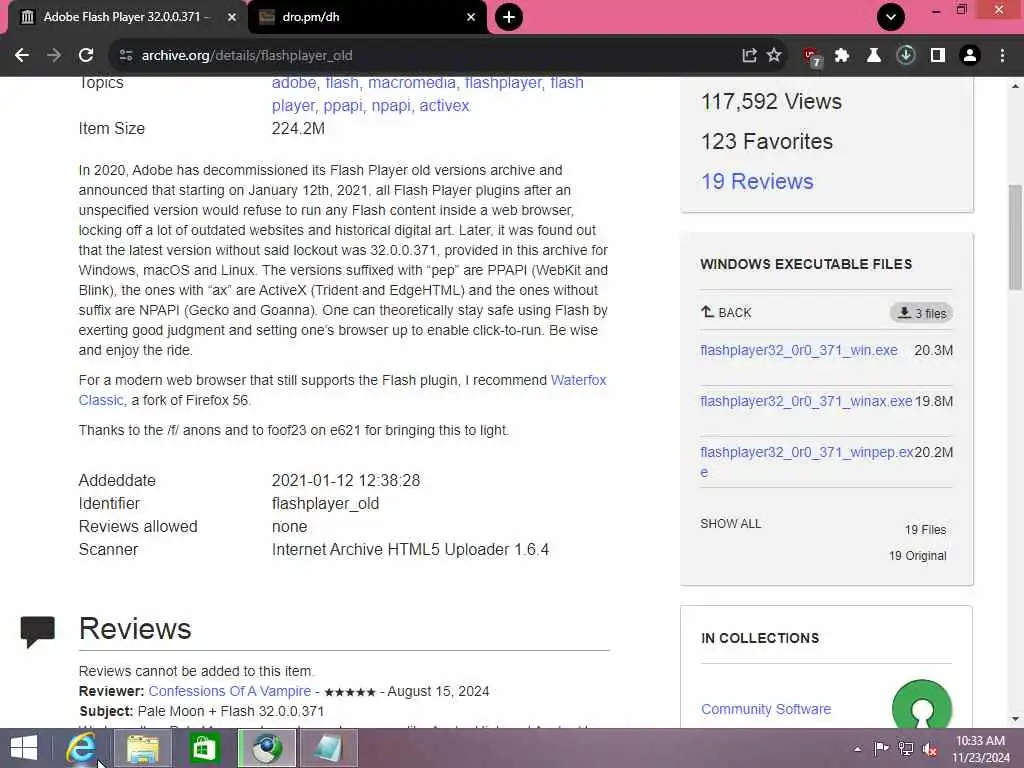Viewport: 1024px width, 768px height.
Task: Click the green Community Software collection thumbnail
Action: click(921, 705)
